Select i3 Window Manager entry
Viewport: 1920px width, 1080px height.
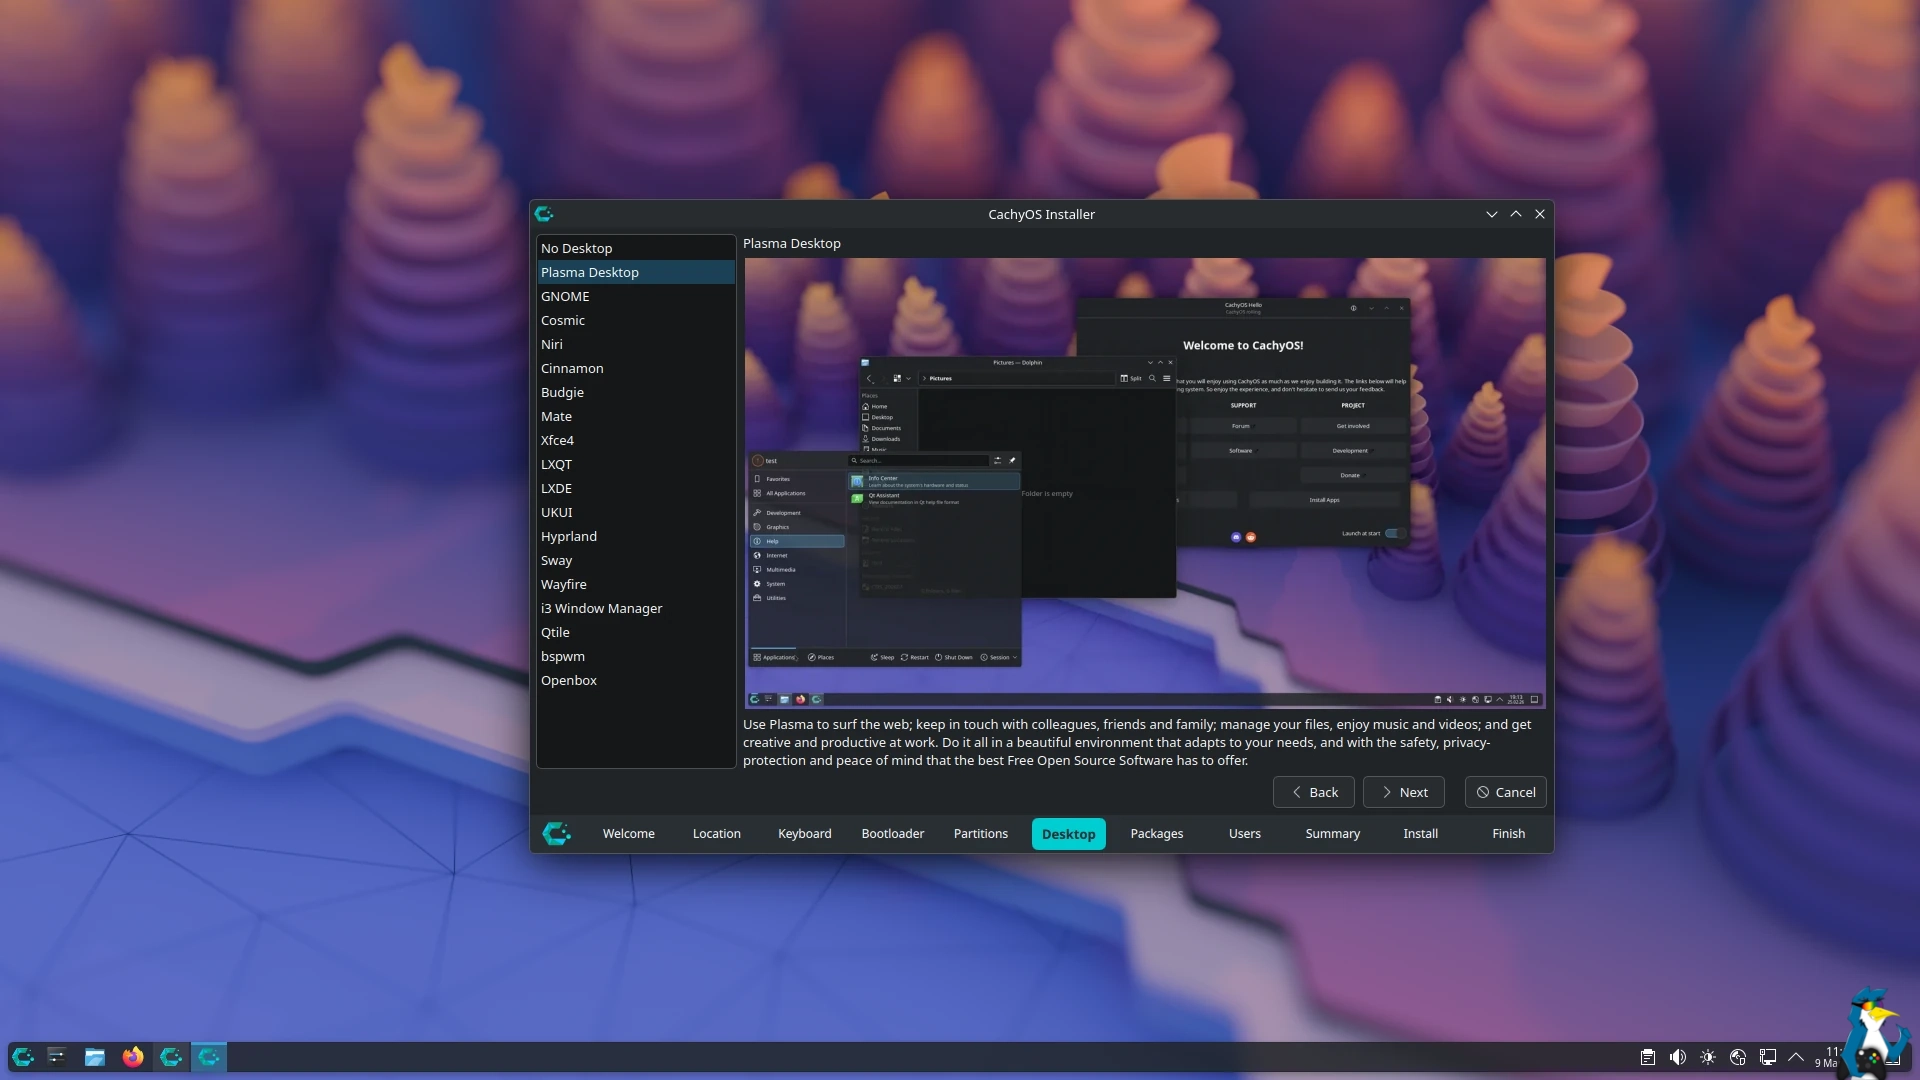[x=601, y=608]
